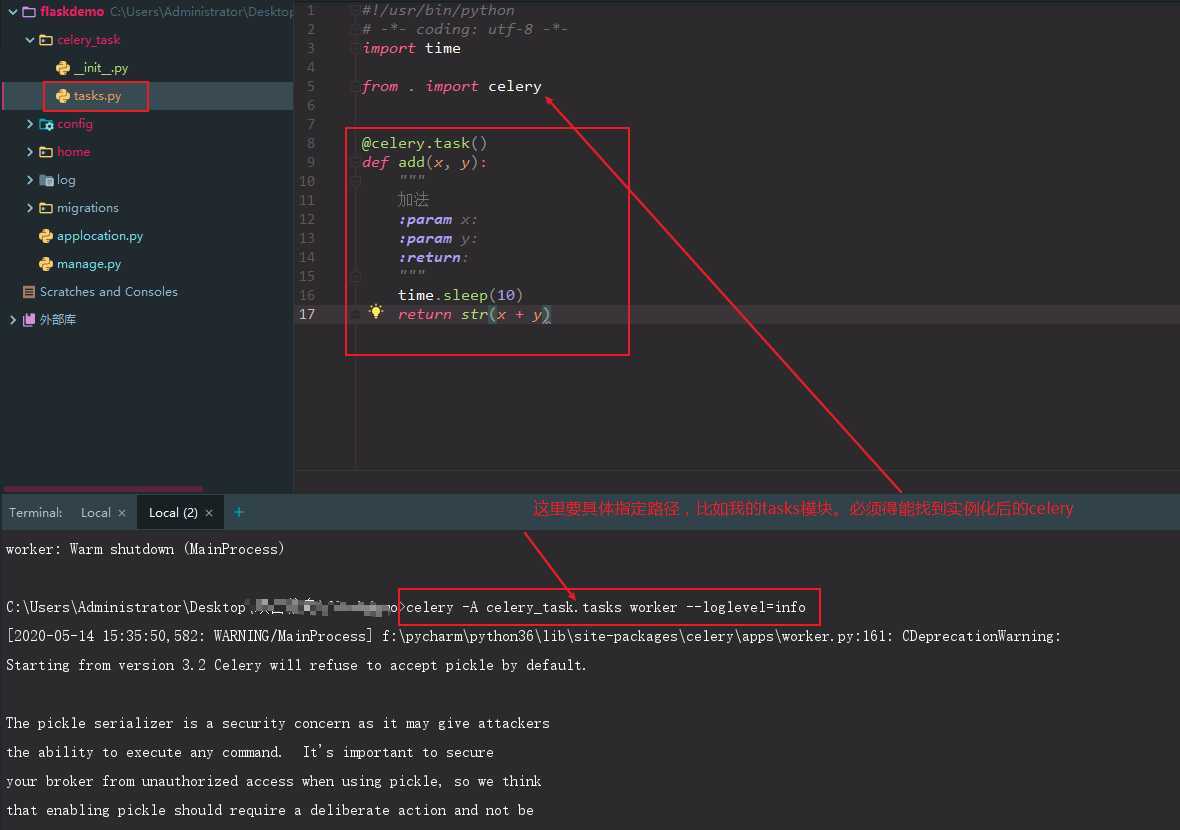Select manage.py in the project tree
The image size is (1180, 830).
(x=89, y=263)
